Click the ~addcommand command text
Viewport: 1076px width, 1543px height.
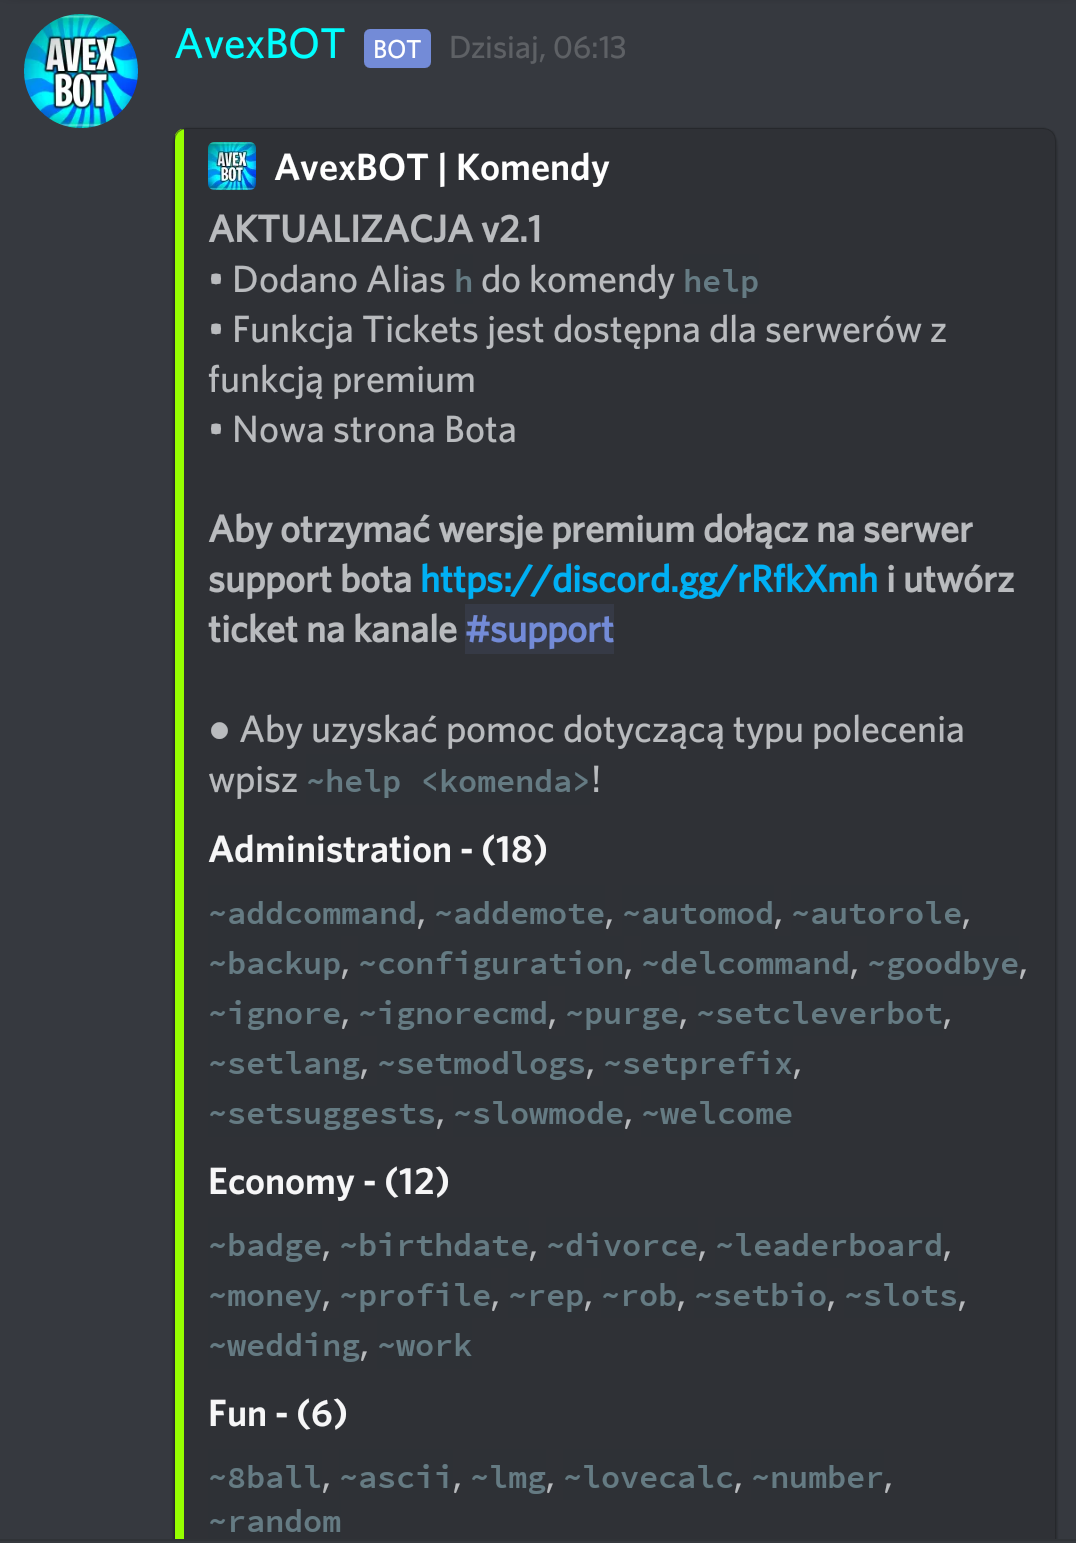tap(313, 914)
